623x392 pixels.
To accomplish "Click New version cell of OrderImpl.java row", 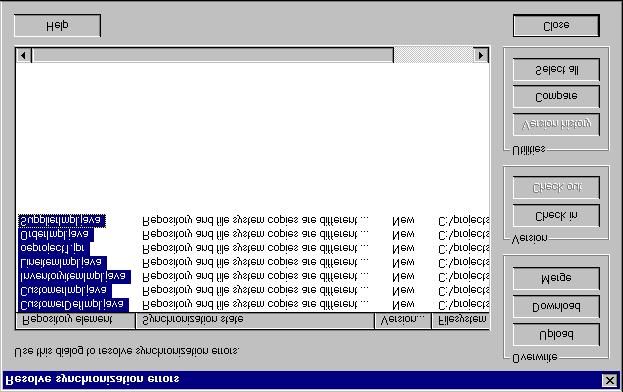I will click(403, 234).
